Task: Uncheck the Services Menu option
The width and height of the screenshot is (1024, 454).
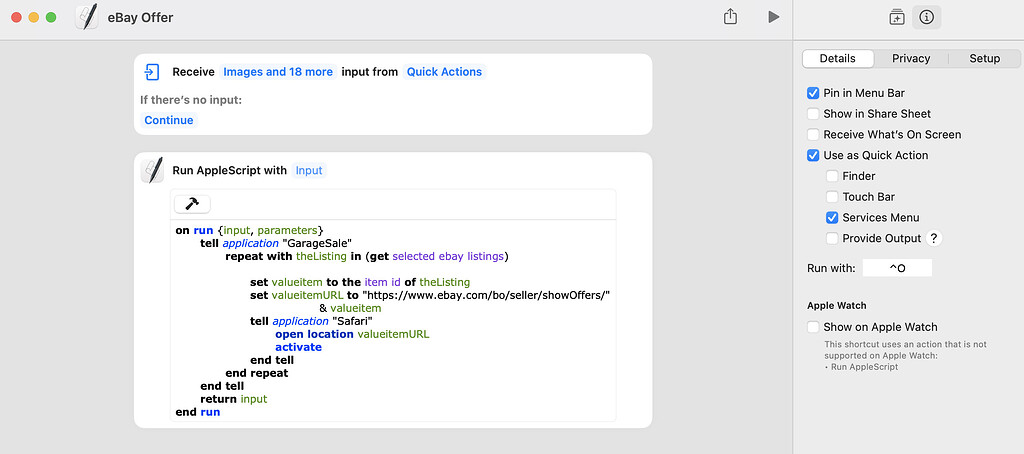Action: click(832, 218)
